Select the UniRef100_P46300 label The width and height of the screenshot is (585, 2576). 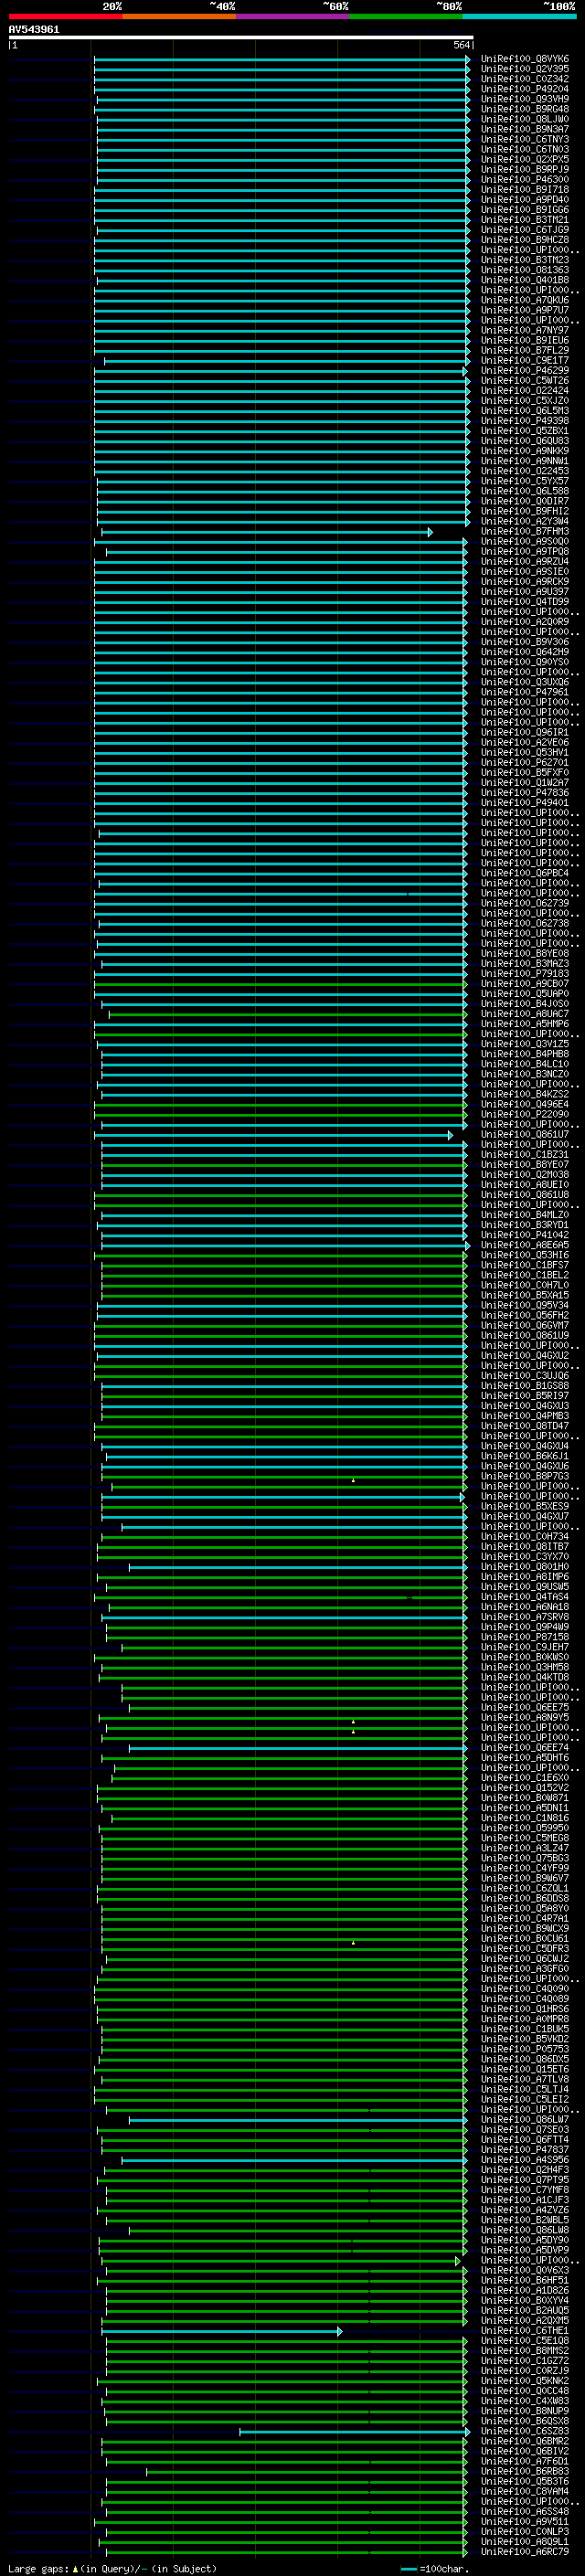click(x=524, y=179)
